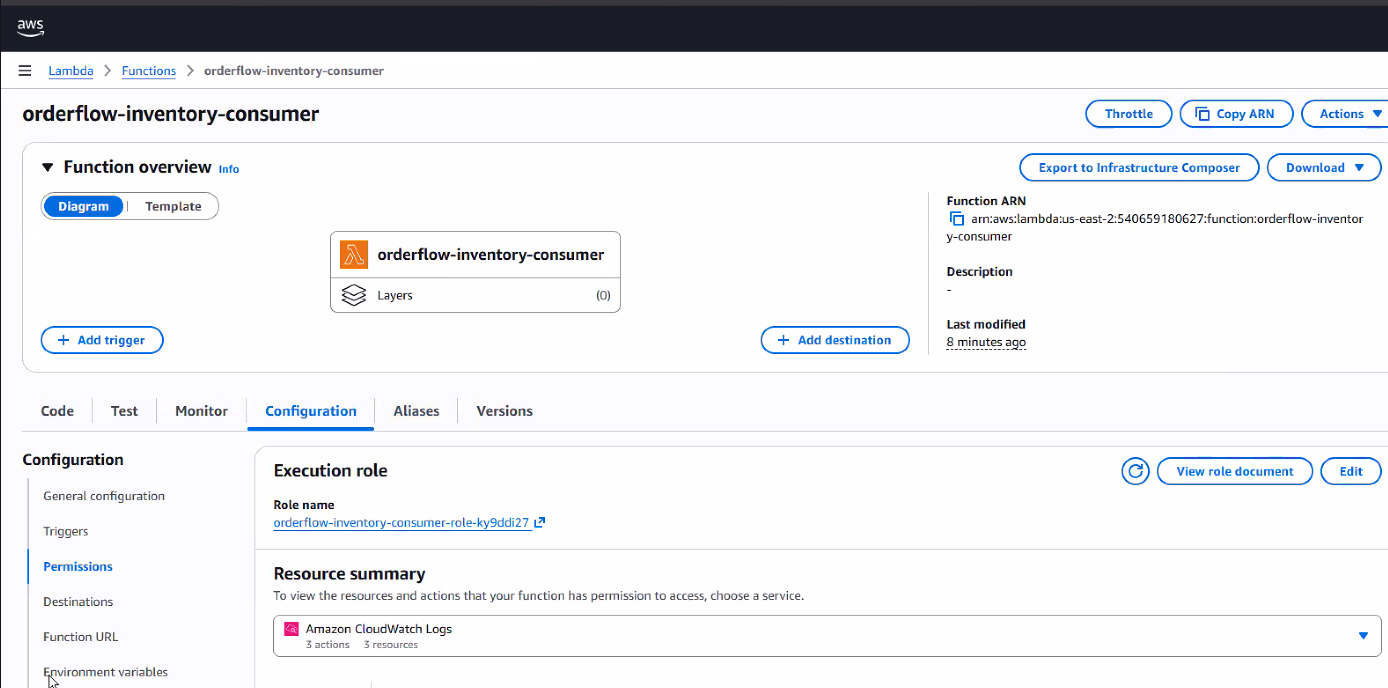Image resolution: width=1388 pixels, height=688 pixels.
Task: Click external link icon after role name
Action: (x=540, y=522)
